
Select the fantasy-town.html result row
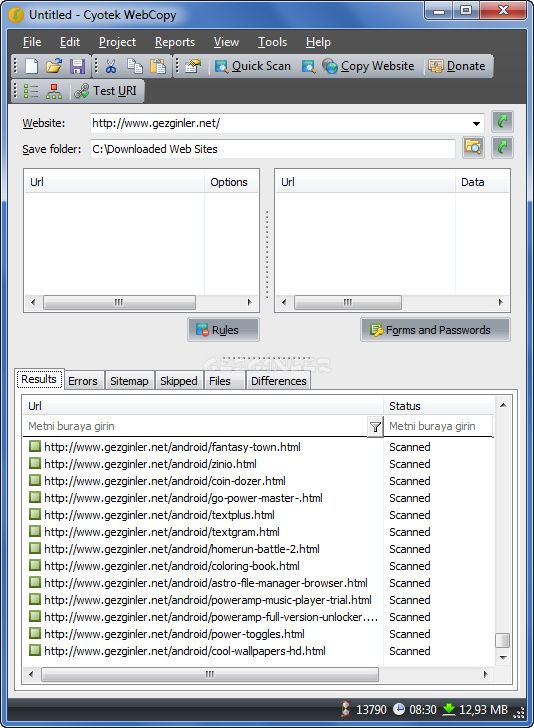258,447
